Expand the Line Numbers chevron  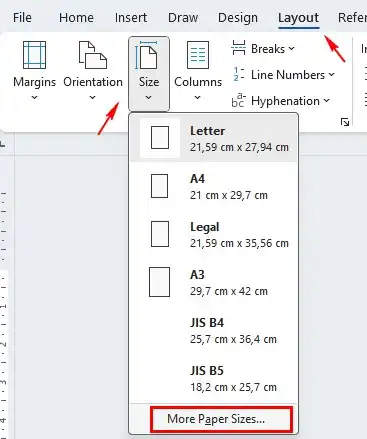click(x=332, y=75)
